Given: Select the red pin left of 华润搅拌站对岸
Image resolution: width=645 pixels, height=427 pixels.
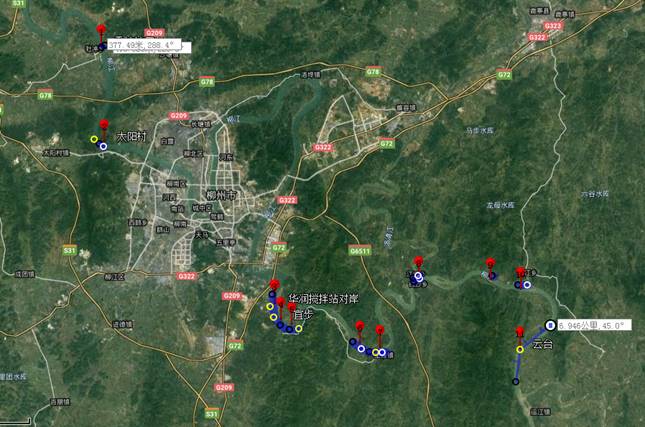Looking at the screenshot, I should click(x=275, y=285).
